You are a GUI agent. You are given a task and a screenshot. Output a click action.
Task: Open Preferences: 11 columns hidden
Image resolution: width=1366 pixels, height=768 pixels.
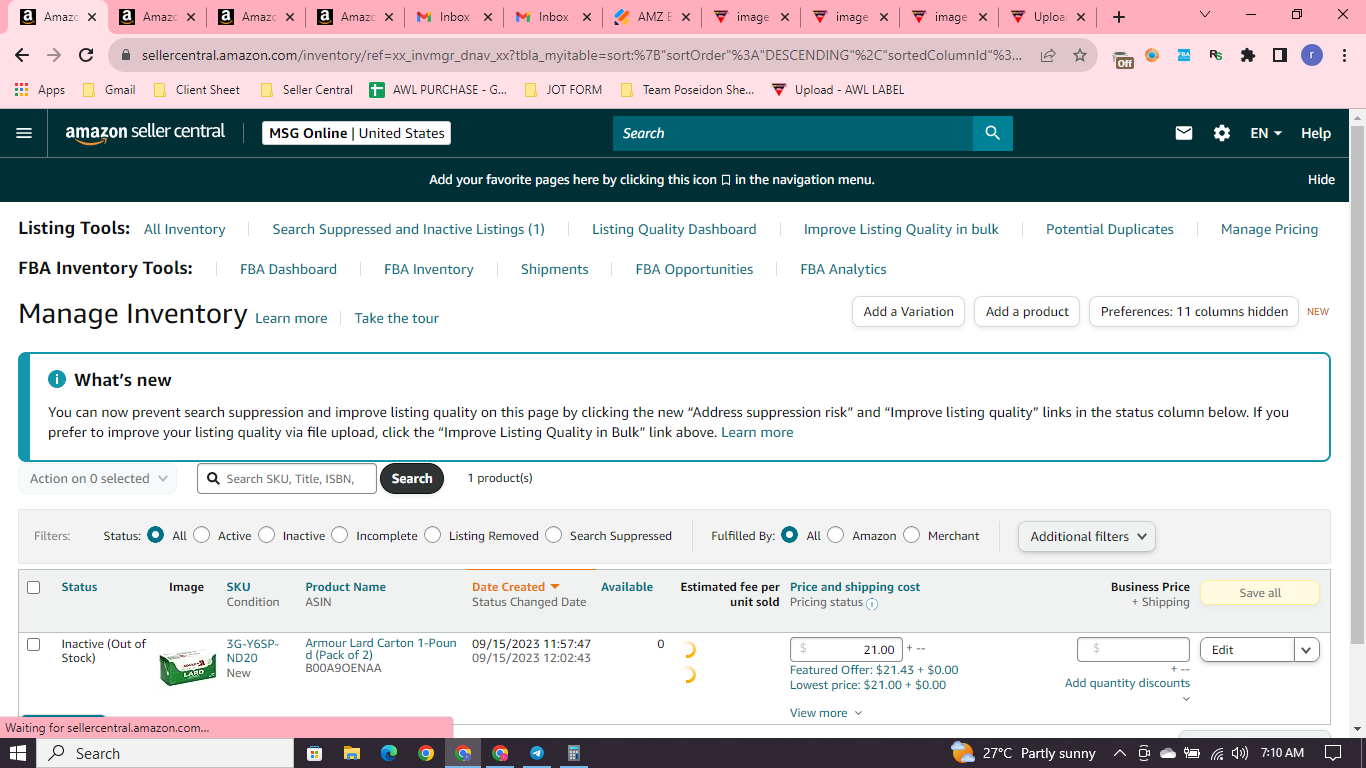1194,311
